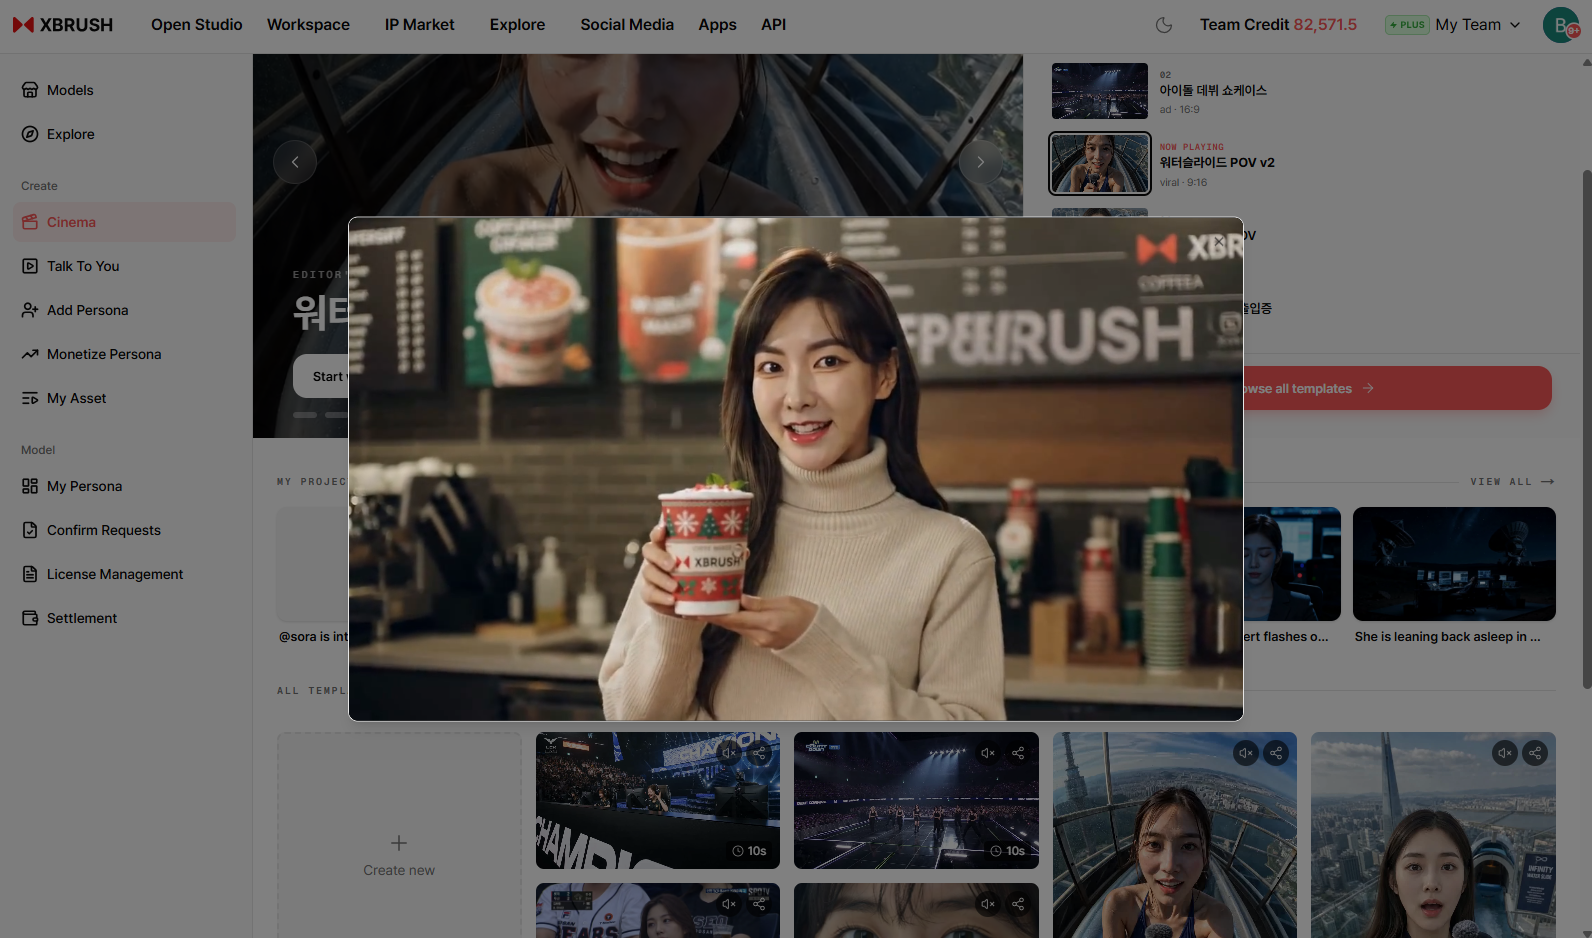1592x938 pixels.
Task: Click the XBRUSH logo
Action: coord(63,25)
